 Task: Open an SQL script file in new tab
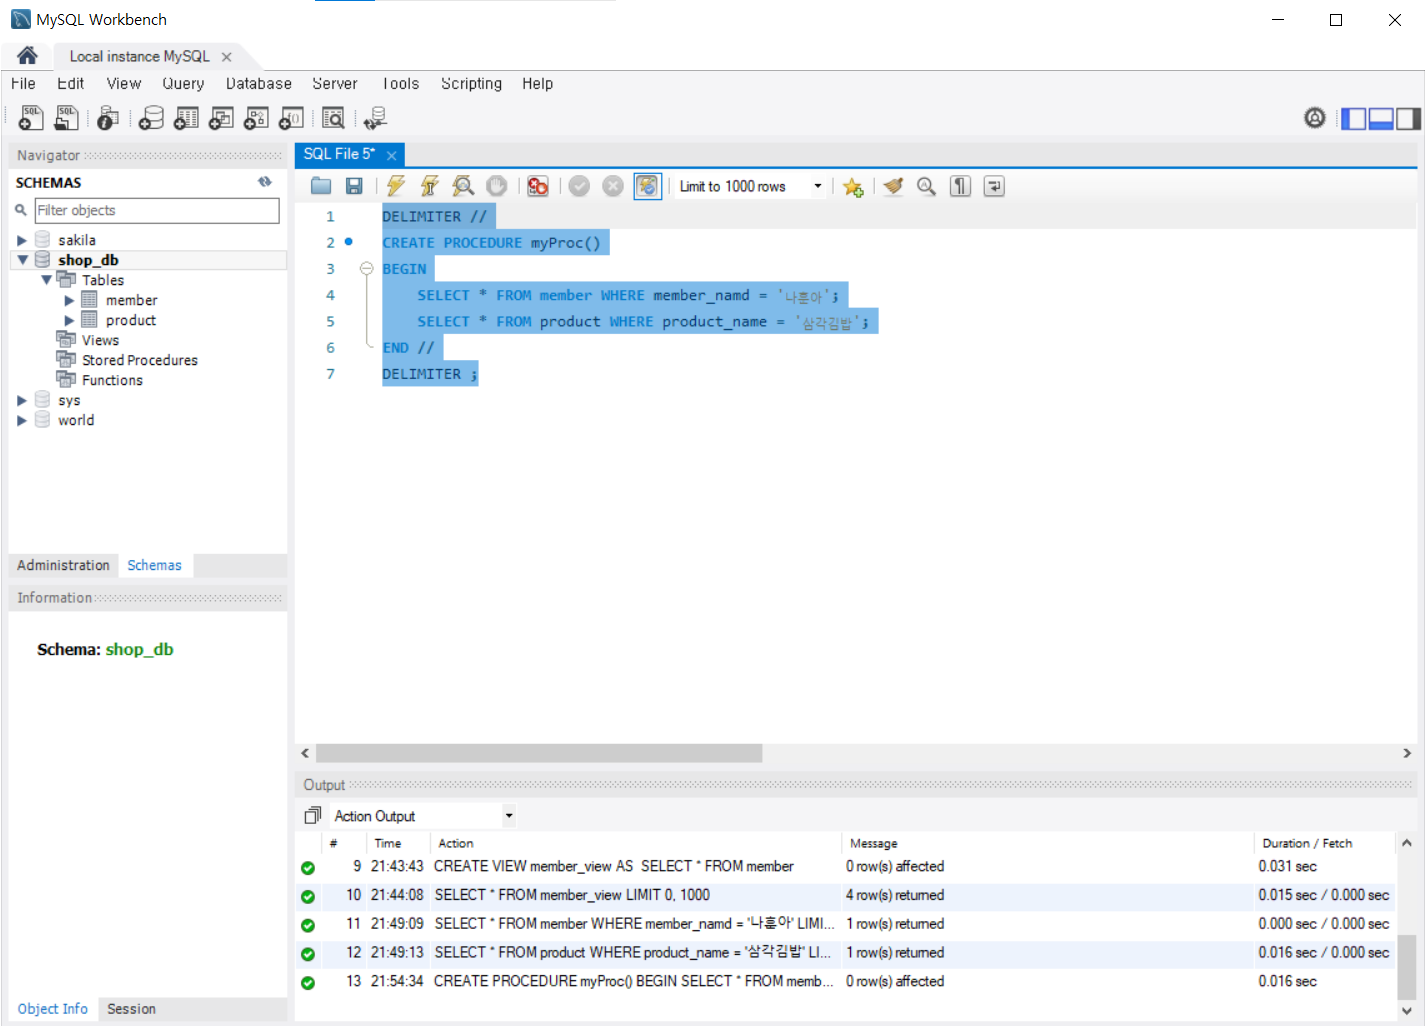click(66, 118)
